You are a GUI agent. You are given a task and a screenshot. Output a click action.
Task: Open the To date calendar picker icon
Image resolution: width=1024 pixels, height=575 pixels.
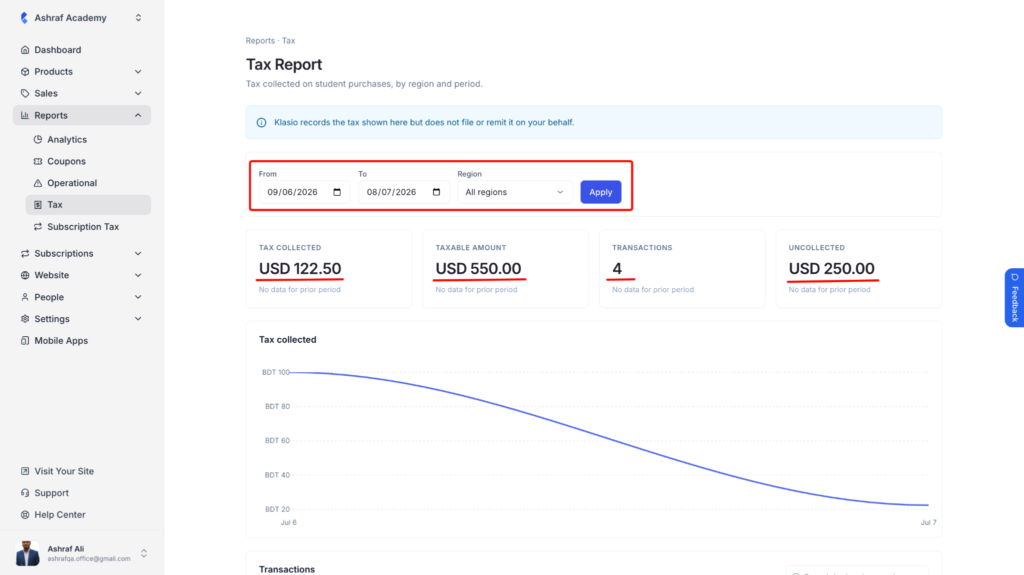(x=436, y=192)
